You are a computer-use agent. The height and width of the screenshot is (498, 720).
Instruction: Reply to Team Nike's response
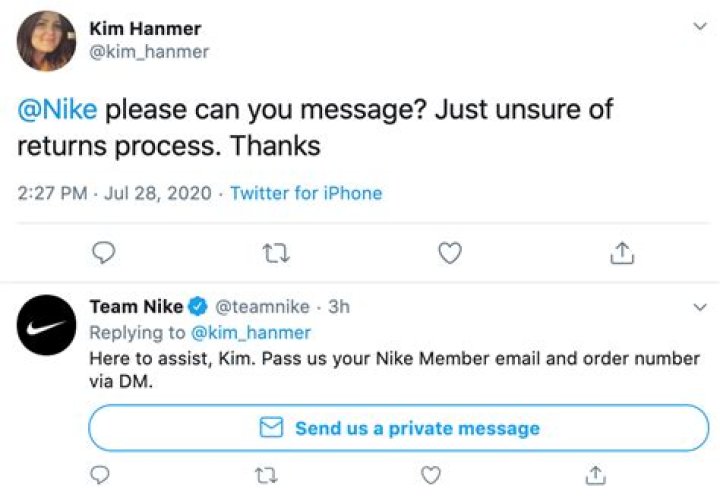(100, 472)
